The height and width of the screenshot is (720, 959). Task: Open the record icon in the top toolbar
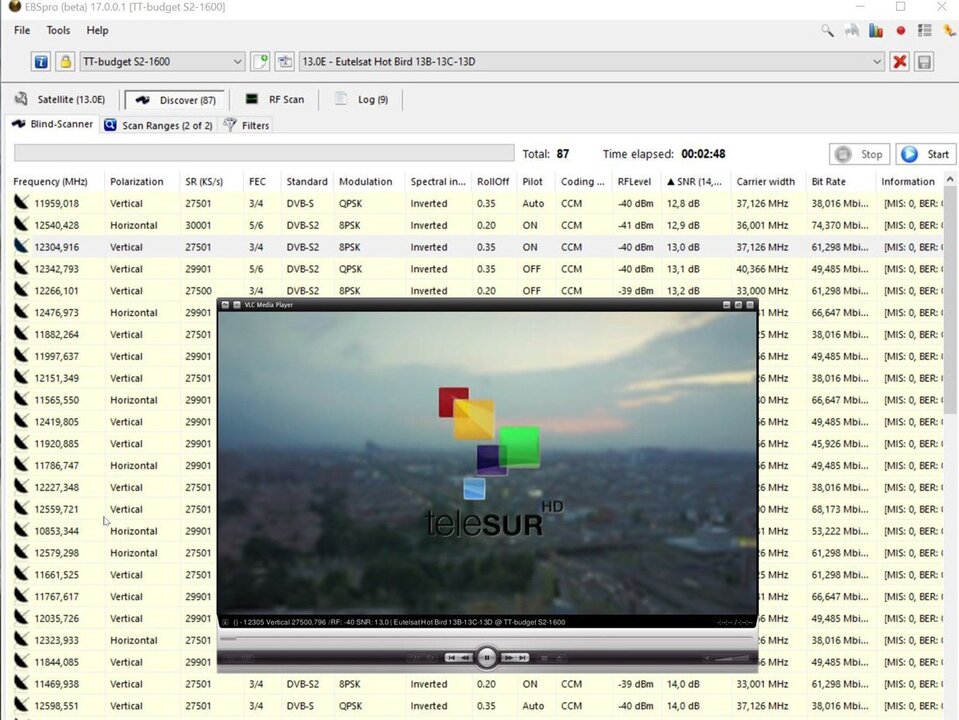(900, 31)
